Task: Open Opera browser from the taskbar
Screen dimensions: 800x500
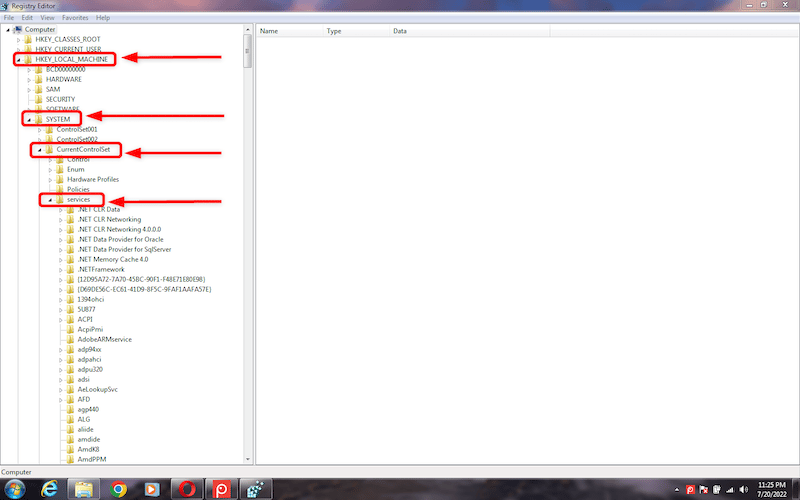Action: (187, 489)
